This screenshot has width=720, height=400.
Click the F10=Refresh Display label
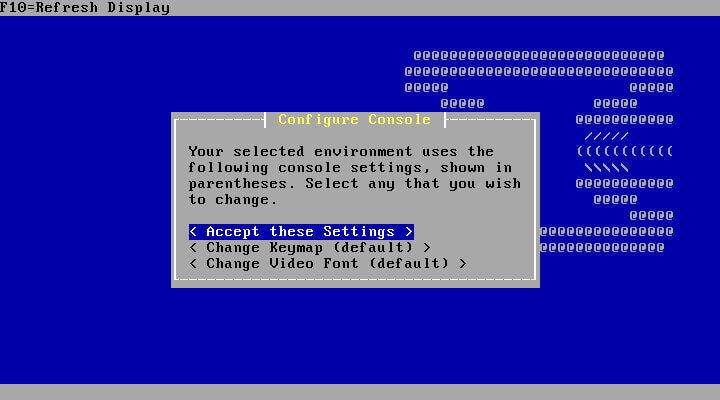click(x=85, y=8)
